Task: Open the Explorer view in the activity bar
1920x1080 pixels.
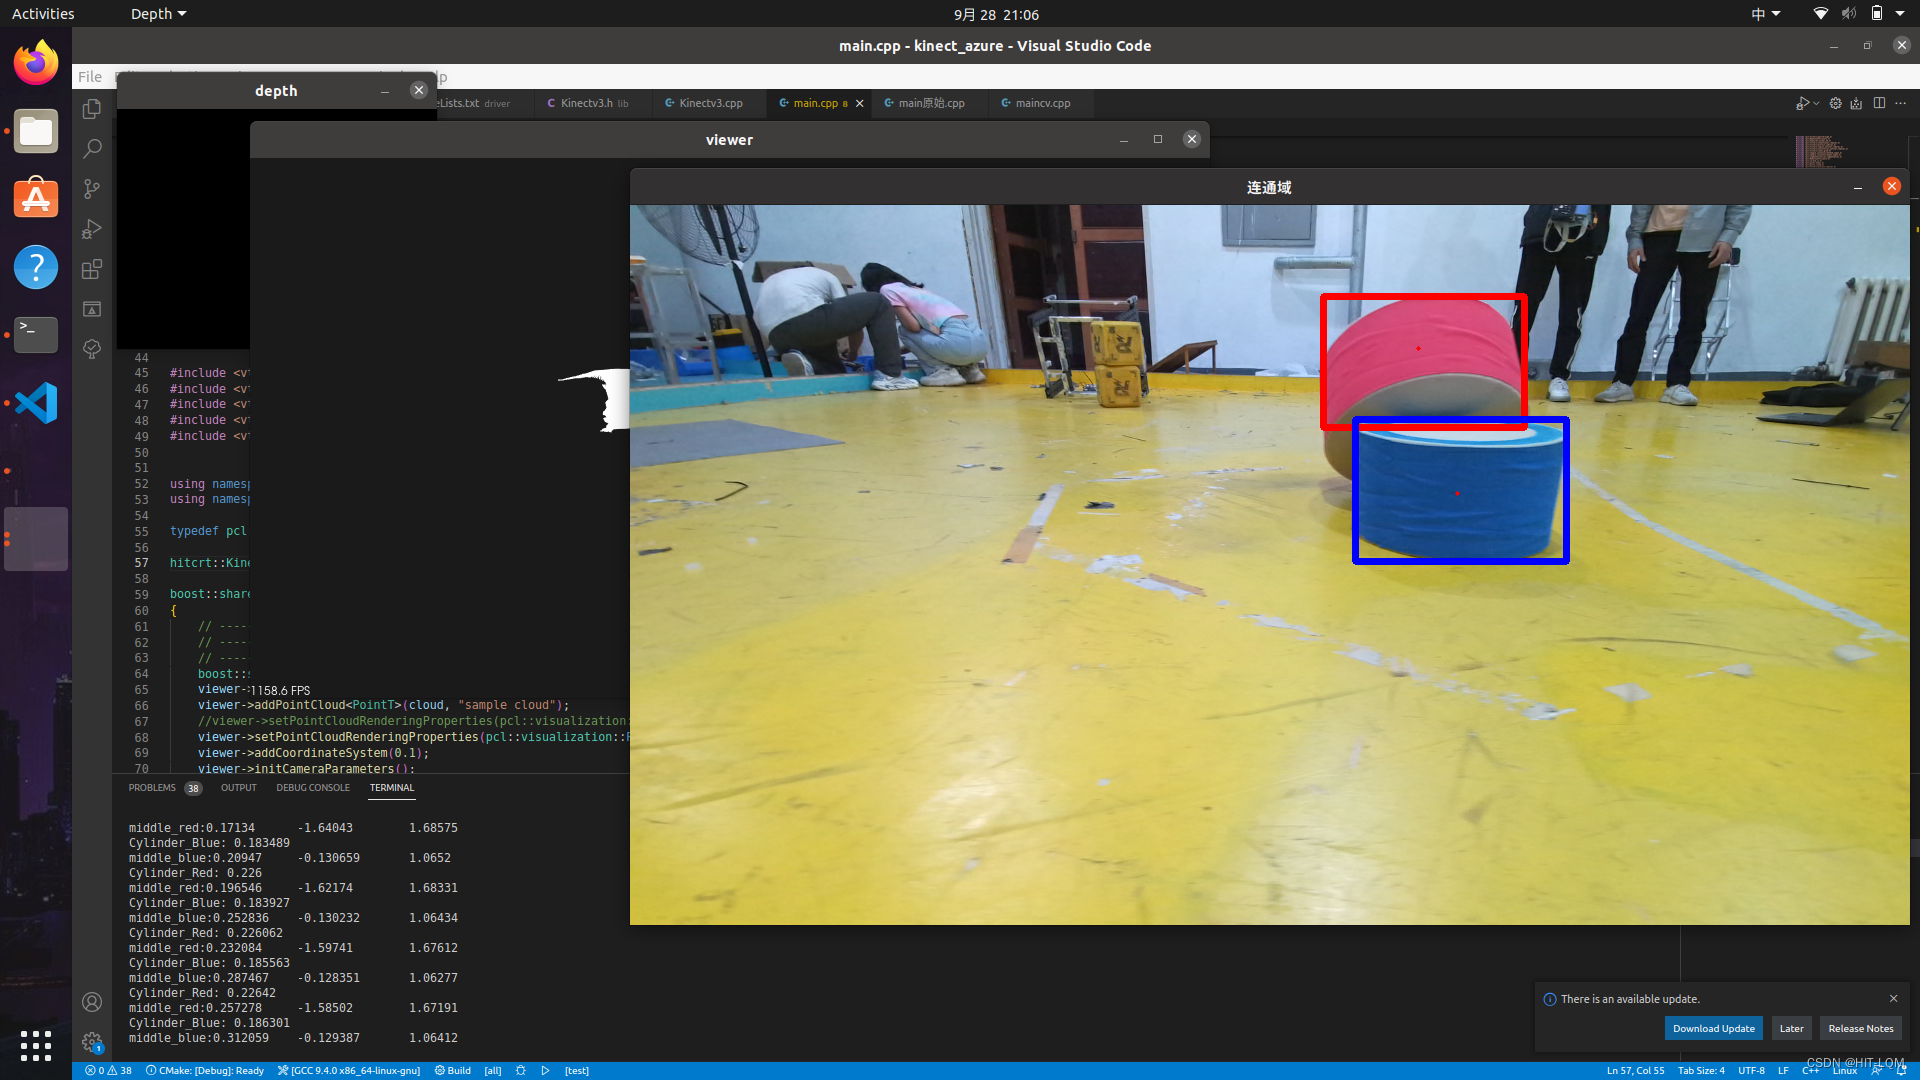Action: click(x=91, y=108)
